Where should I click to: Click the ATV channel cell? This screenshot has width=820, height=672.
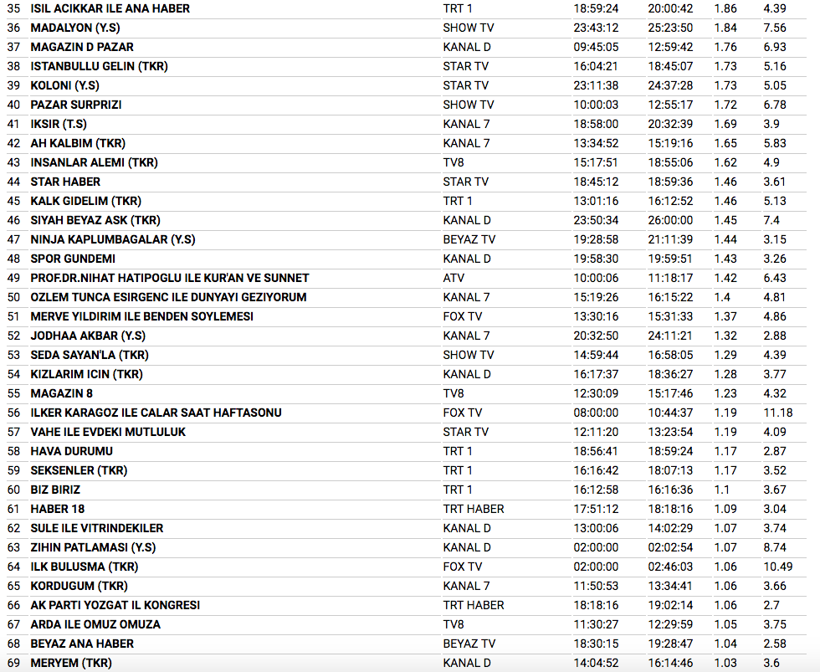click(454, 278)
